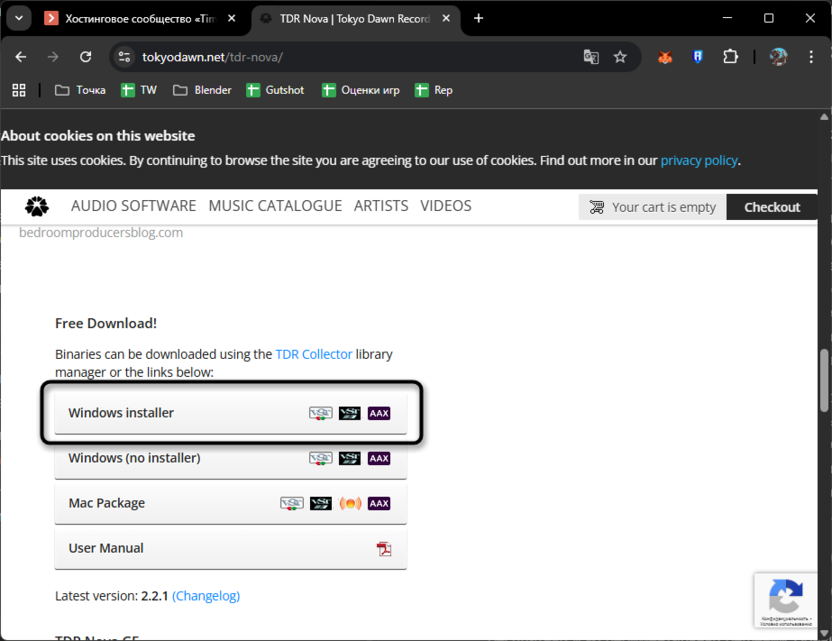Click the scrollbar up arrow
Image resolution: width=832 pixels, height=641 pixels.
pyautogui.click(x=824, y=117)
